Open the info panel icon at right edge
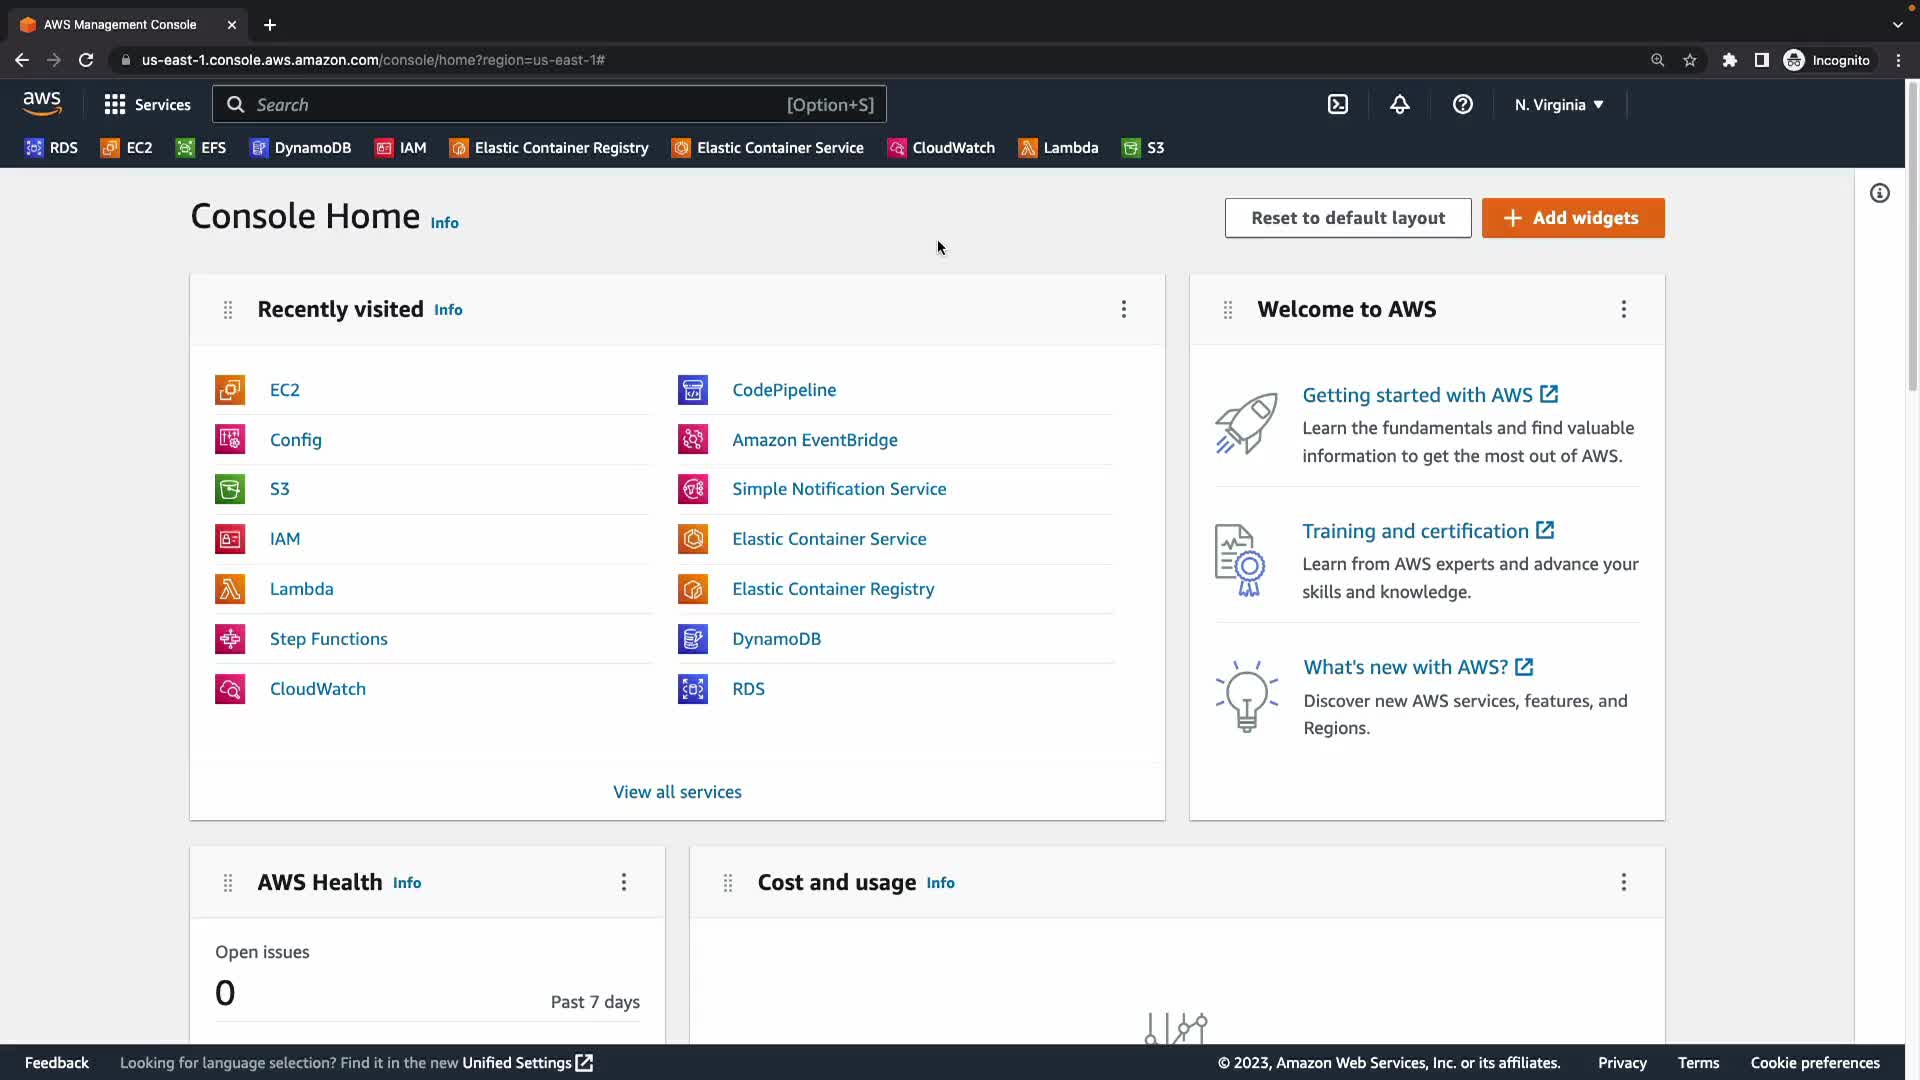The image size is (1920, 1080). coord(1879,193)
